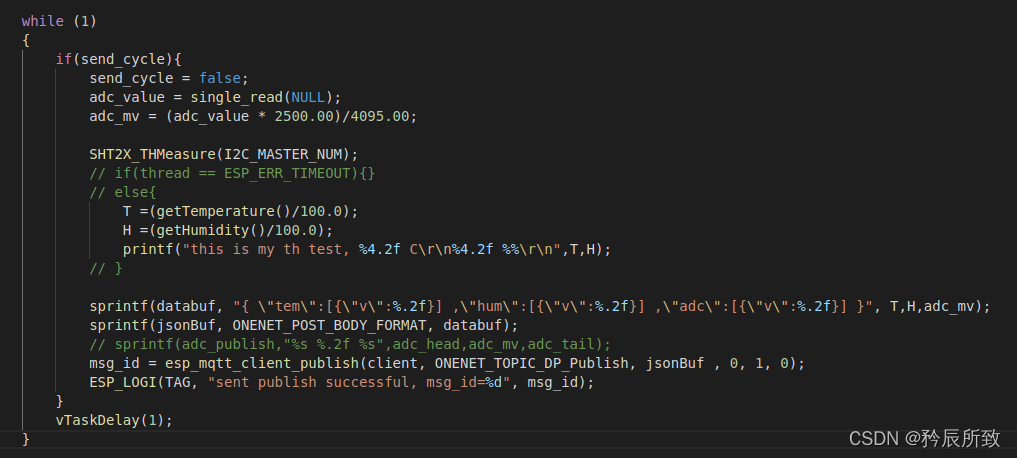Click the 'sprintf(databuf, ...' line

[540, 306]
